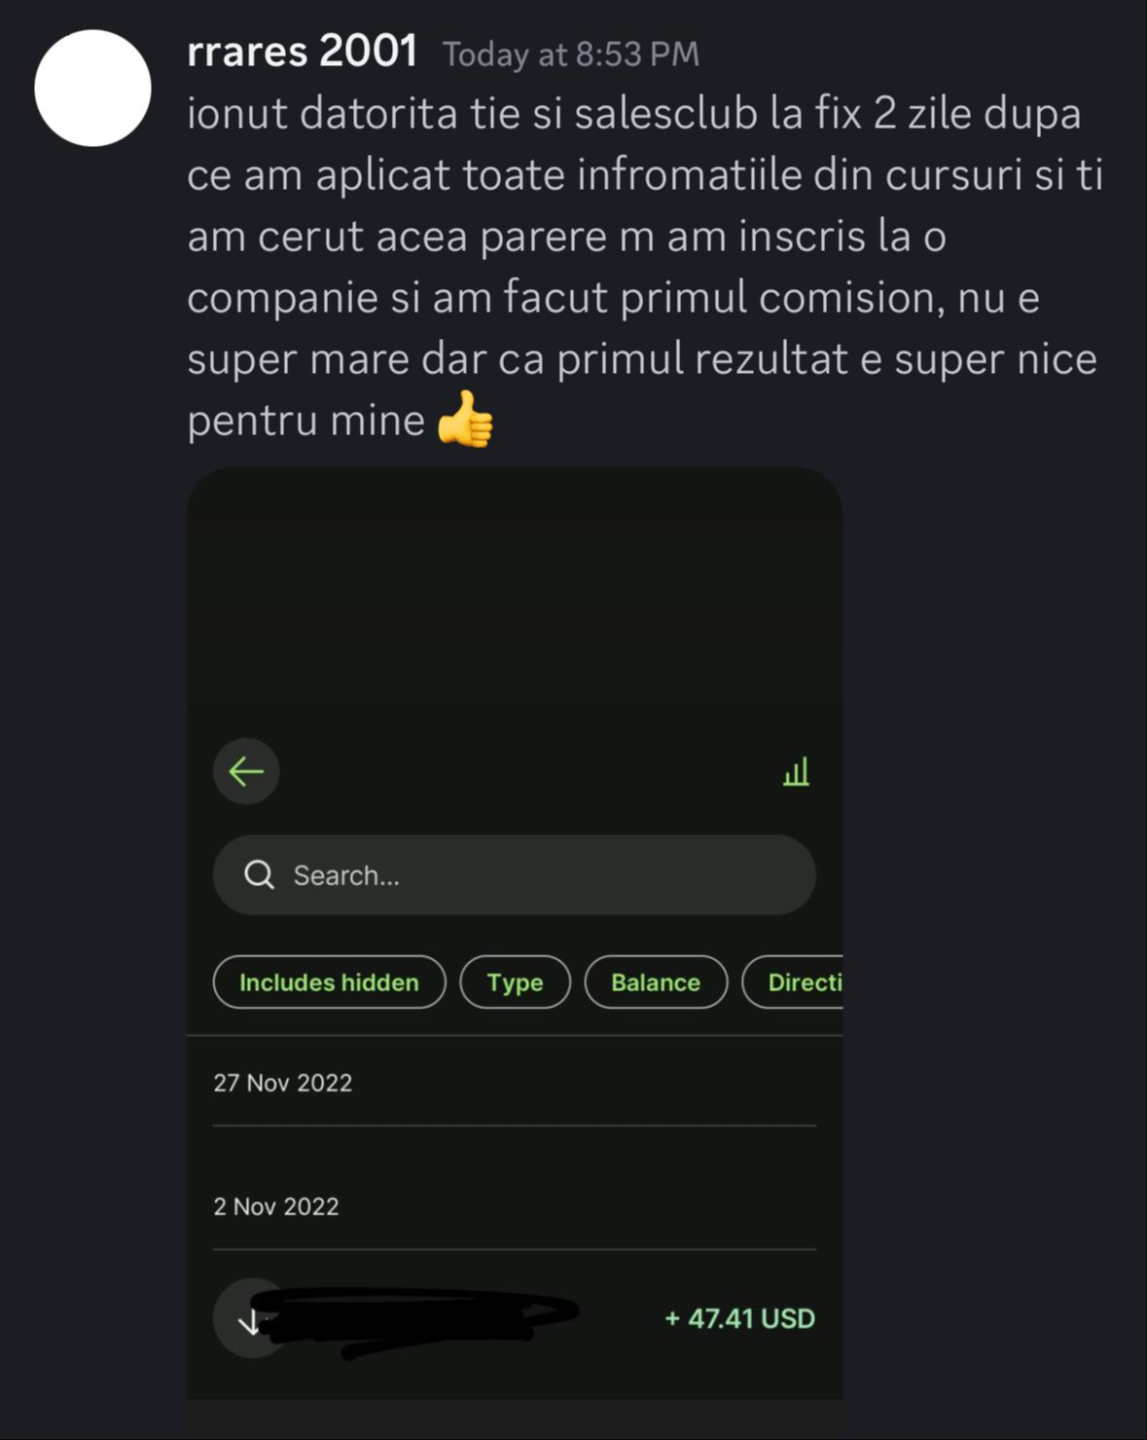Click the word salesclub in the message
Screen dimensions: 1147x1440
[666, 113]
